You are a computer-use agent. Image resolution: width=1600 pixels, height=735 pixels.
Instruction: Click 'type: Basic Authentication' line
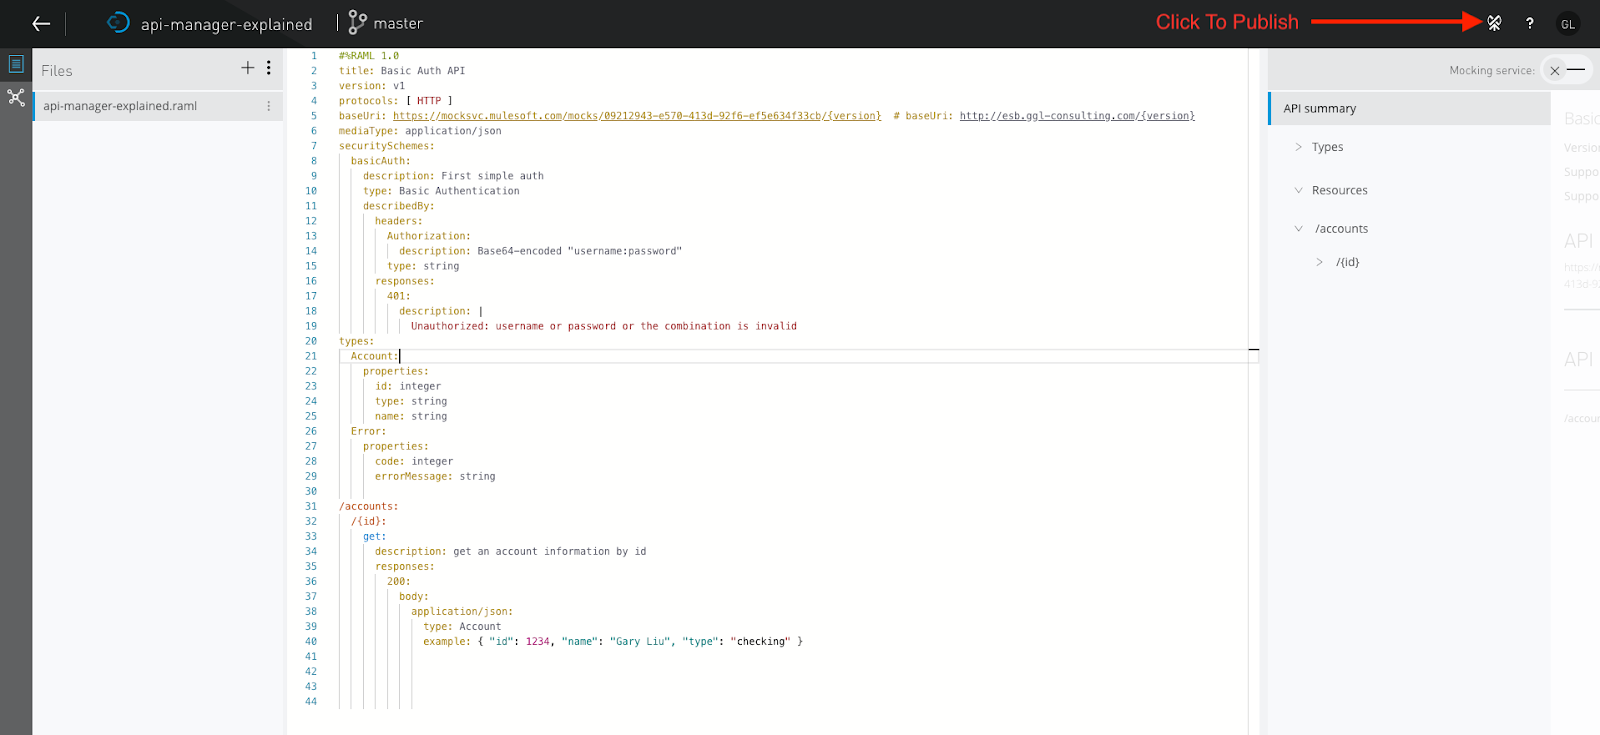[441, 191]
